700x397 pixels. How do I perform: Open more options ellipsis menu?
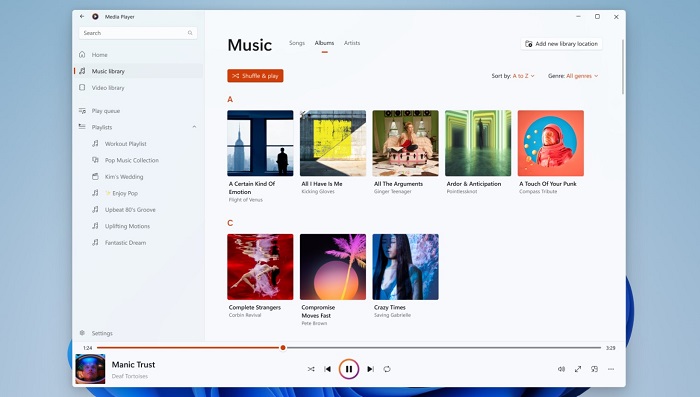pos(611,369)
